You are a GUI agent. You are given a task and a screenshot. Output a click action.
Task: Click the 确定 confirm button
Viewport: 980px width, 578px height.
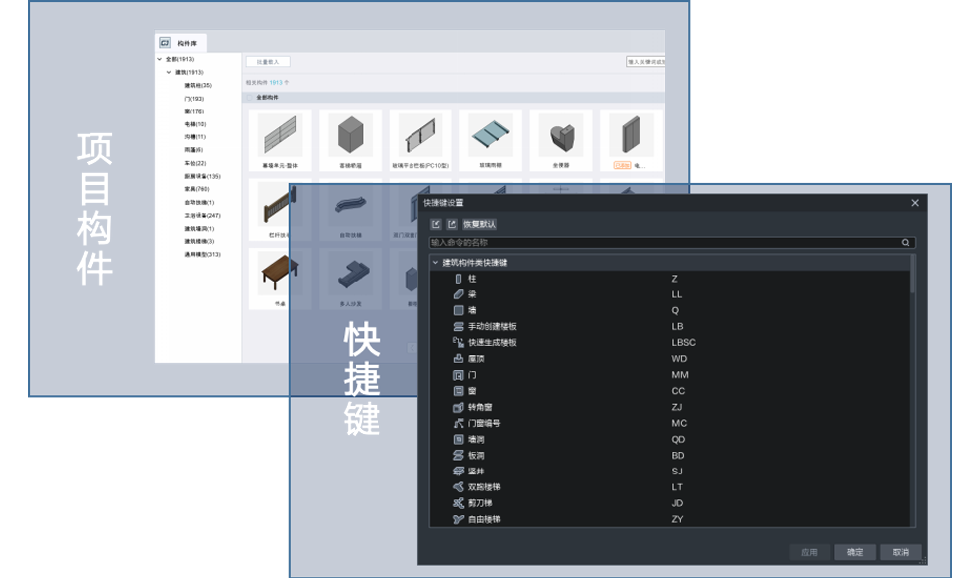[855, 552]
